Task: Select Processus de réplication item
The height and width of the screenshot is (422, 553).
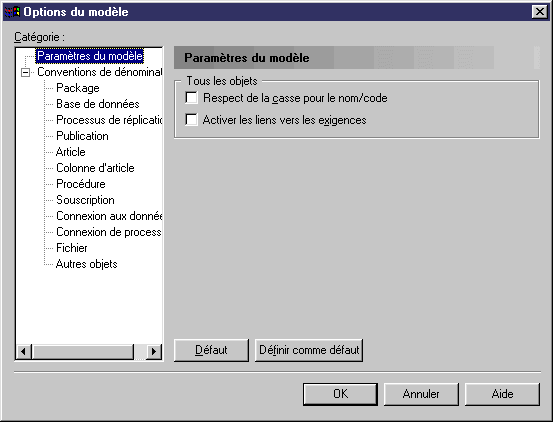Action: pos(109,120)
